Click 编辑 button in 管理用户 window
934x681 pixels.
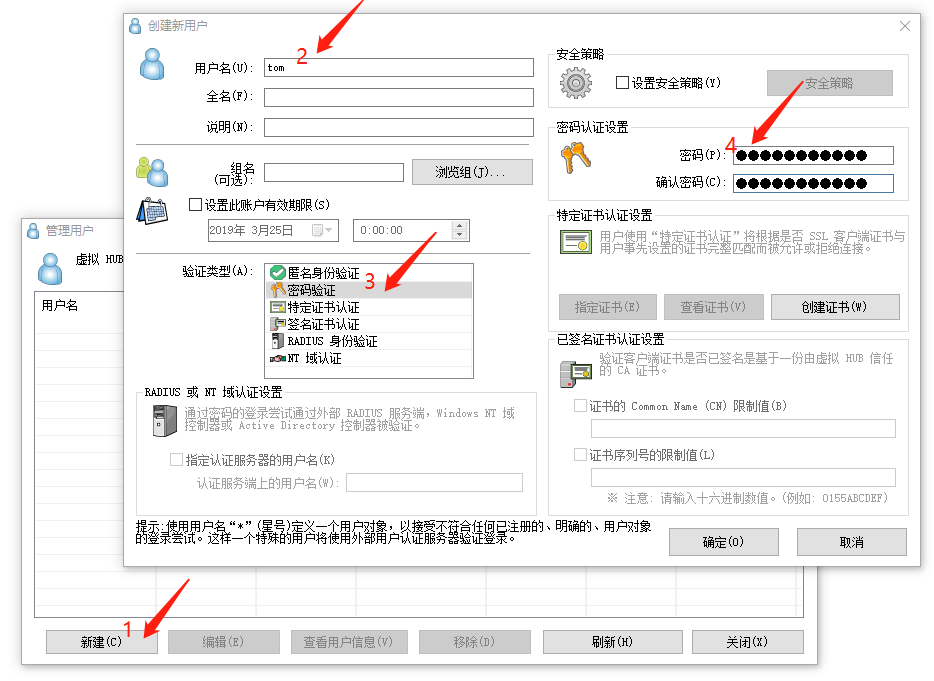click(x=223, y=642)
